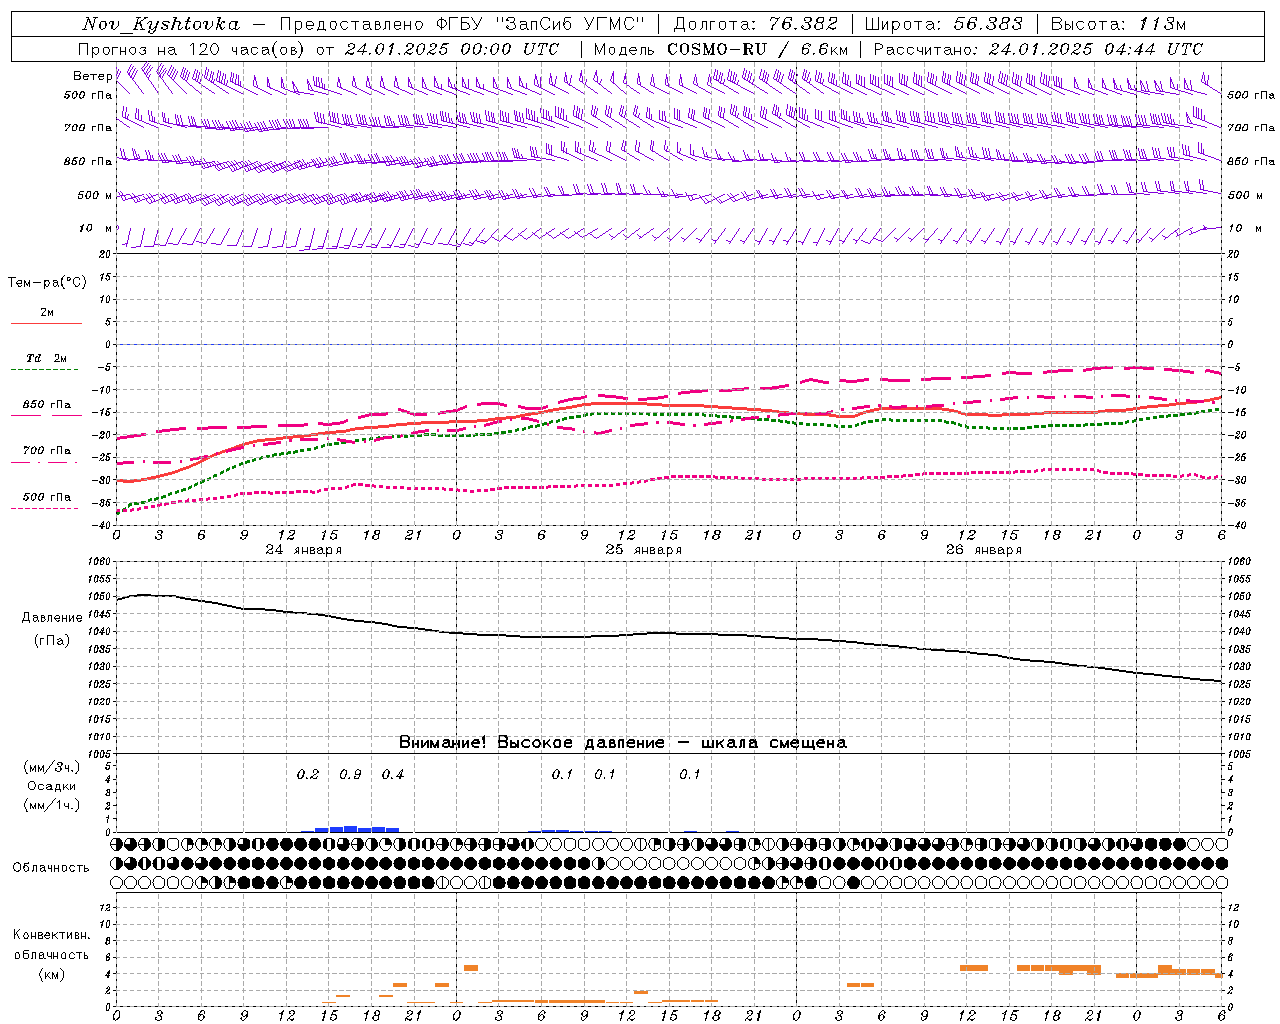The height and width of the screenshot is (1024, 1280).
Task: Click 'Предоставлено ФГБУ ЗапСиб УГМС' provider text
Action: pos(462,24)
